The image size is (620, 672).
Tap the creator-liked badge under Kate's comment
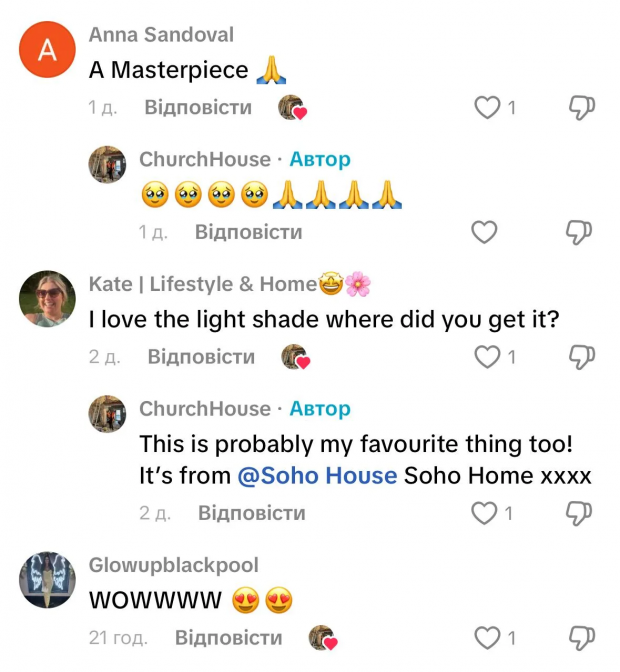tap(296, 357)
